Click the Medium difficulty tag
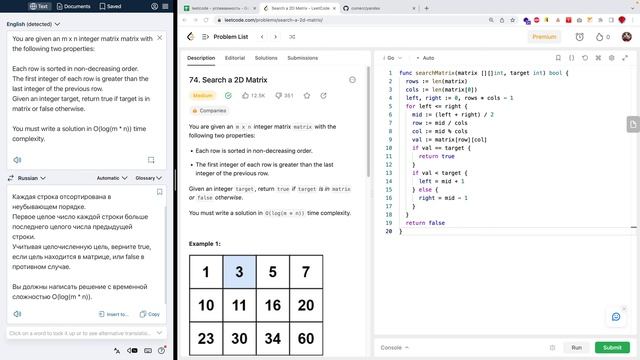The image size is (640, 360). pos(202,96)
